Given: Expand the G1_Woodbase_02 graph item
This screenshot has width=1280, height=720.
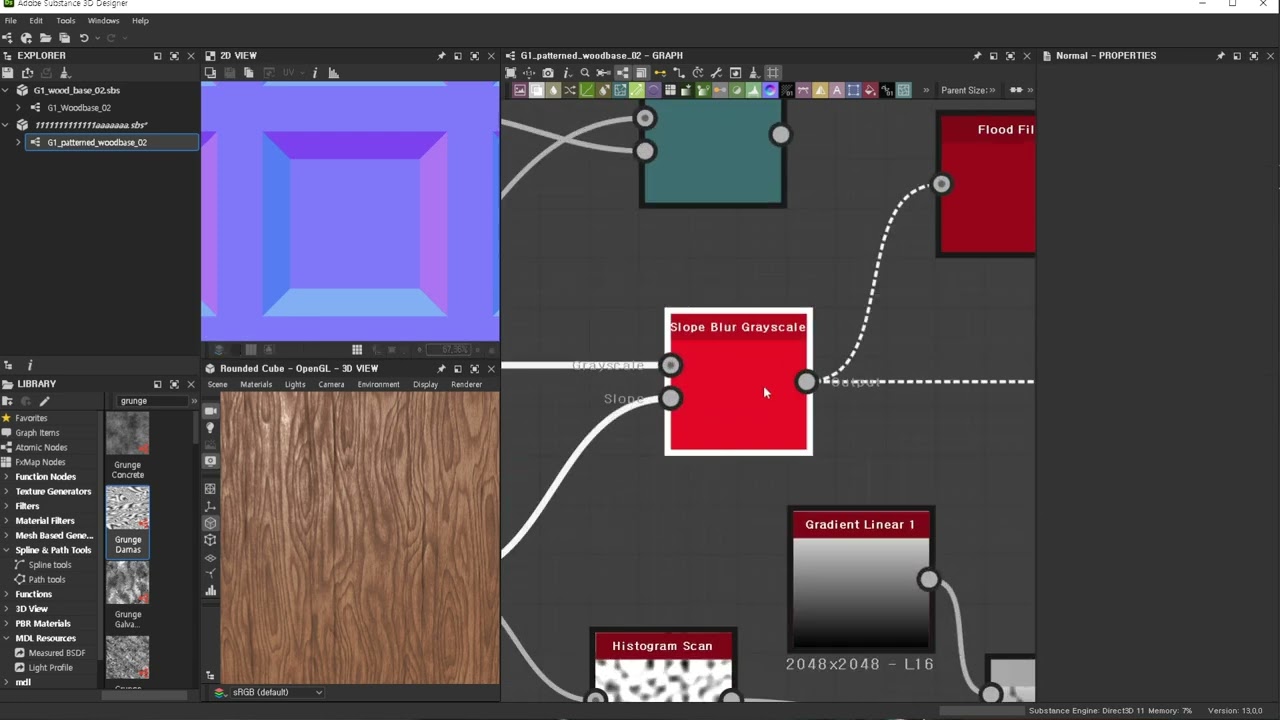Looking at the screenshot, I should (x=19, y=107).
